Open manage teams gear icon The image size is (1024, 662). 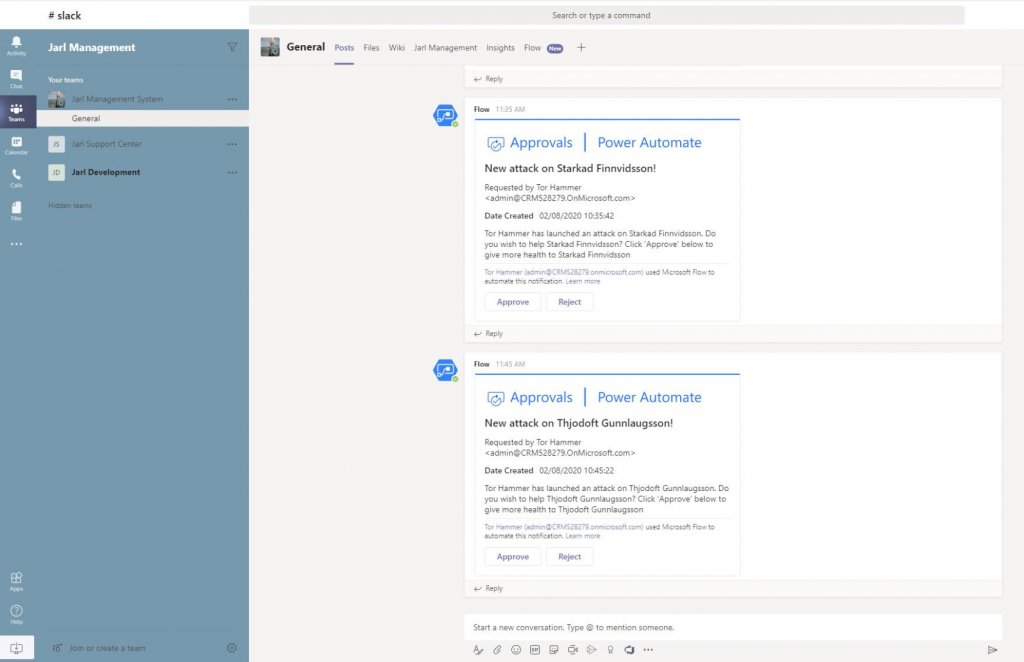click(232, 648)
